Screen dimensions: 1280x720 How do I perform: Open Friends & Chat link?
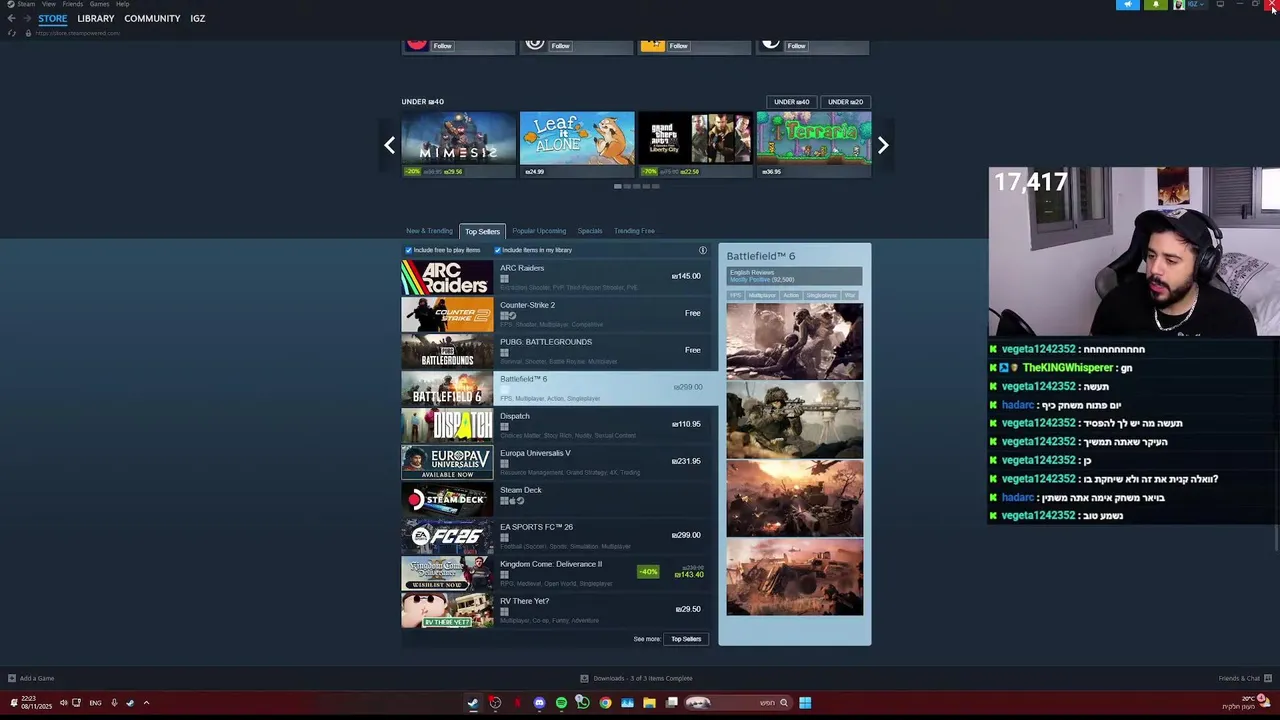(x=1239, y=678)
